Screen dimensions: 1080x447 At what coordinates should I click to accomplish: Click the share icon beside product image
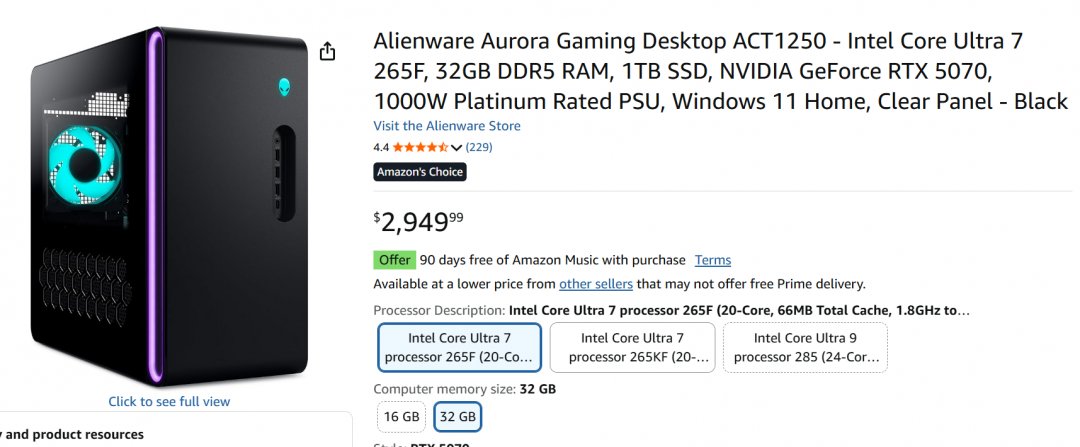[327, 52]
